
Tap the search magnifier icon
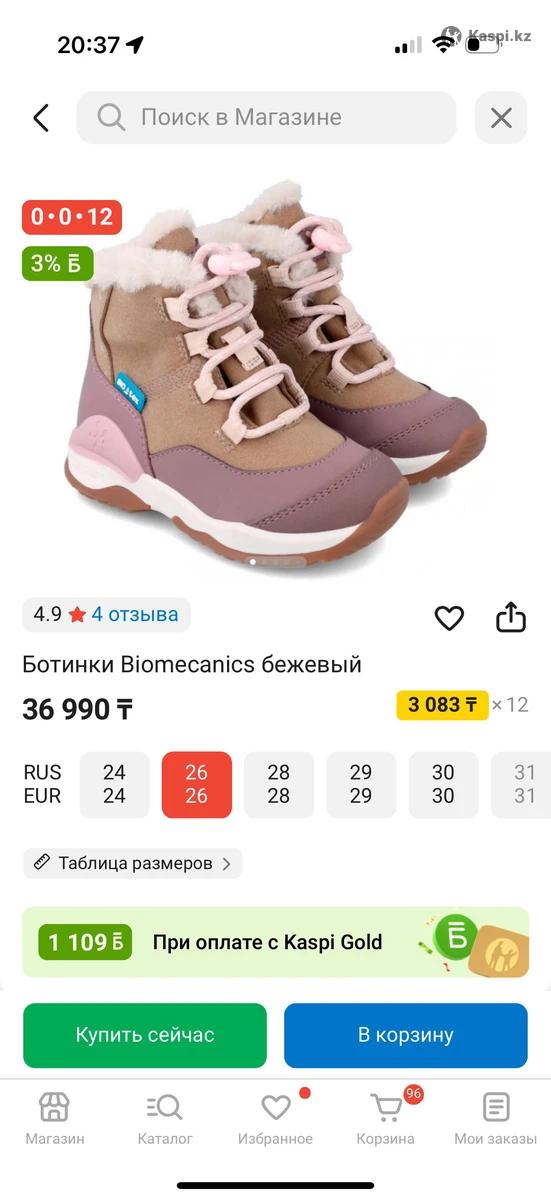point(110,118)
